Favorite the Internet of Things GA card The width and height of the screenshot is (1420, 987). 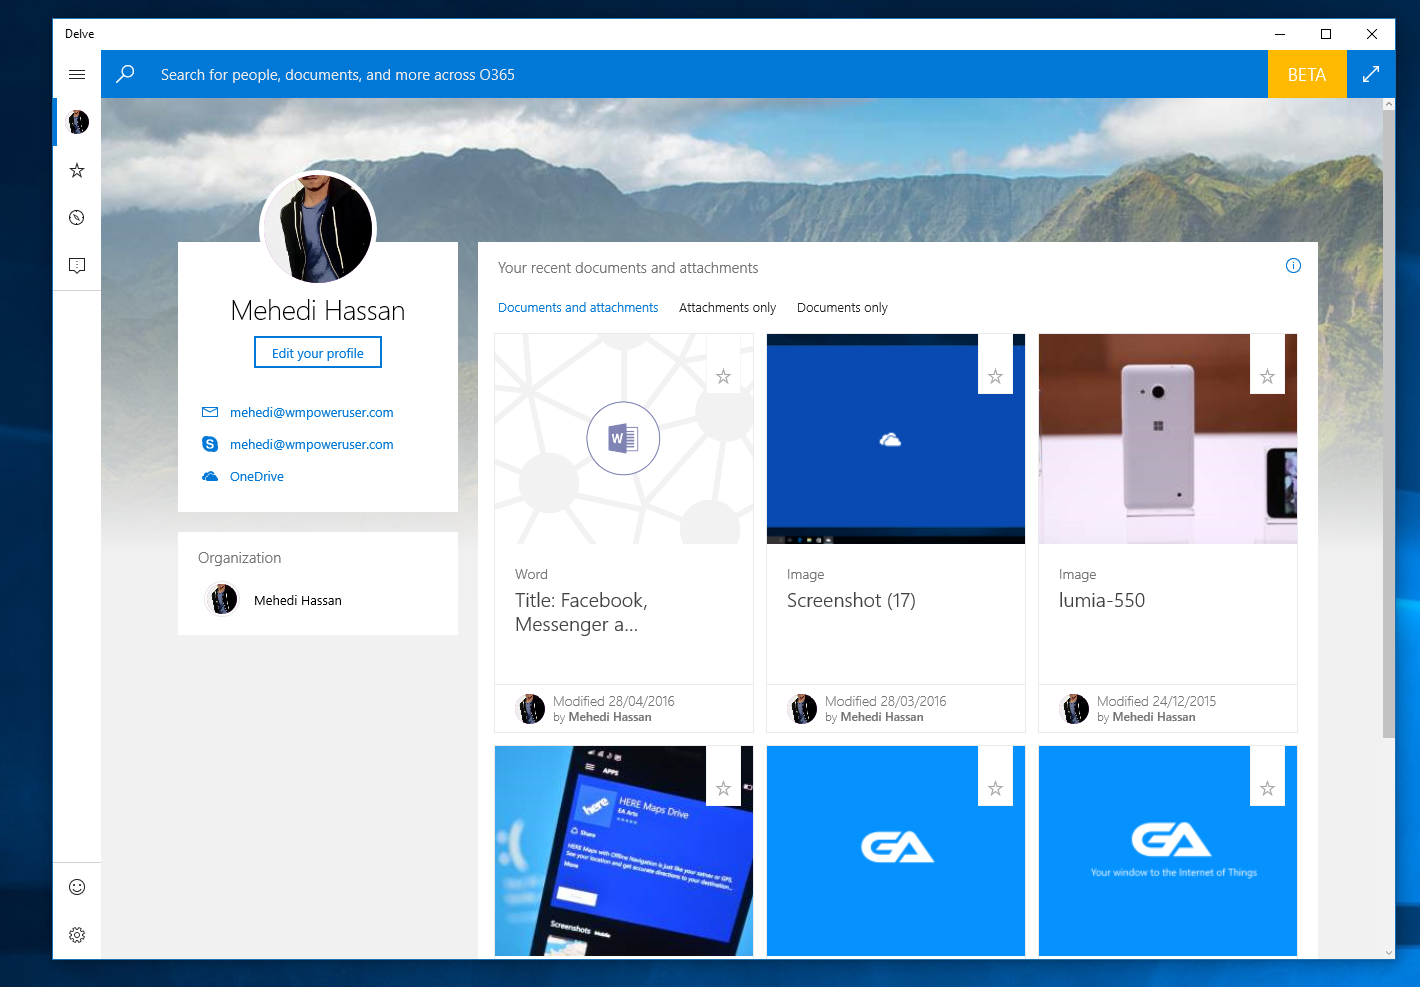point(1267,788)
